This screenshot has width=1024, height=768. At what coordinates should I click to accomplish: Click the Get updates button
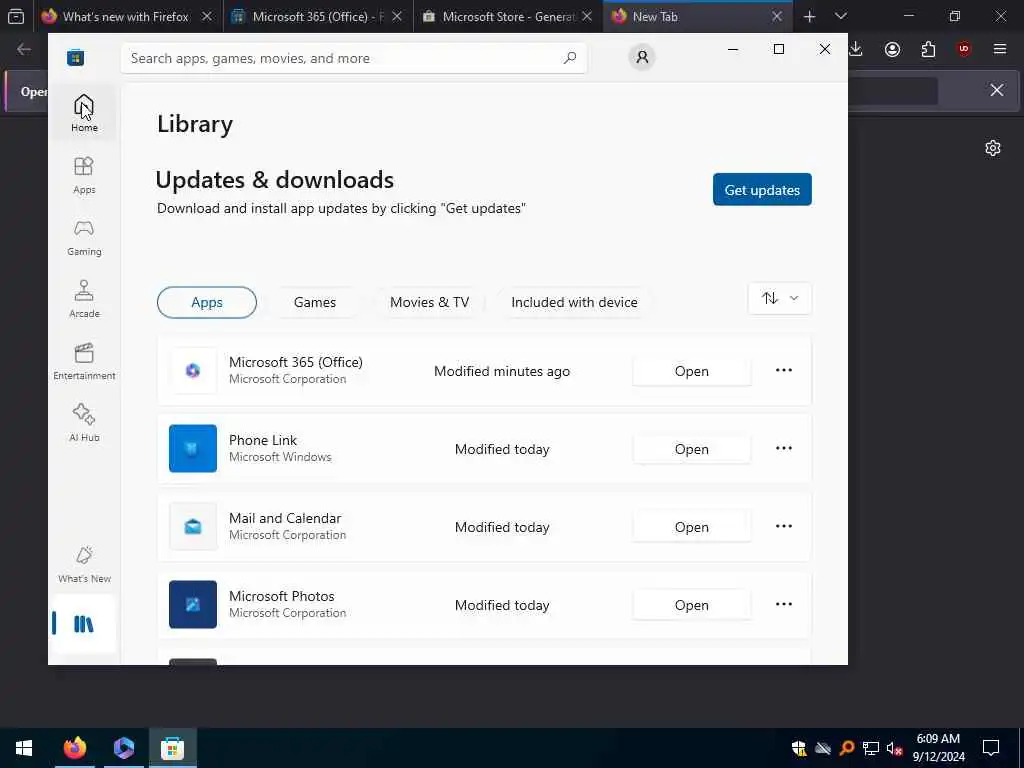click(x=762, y=189)
